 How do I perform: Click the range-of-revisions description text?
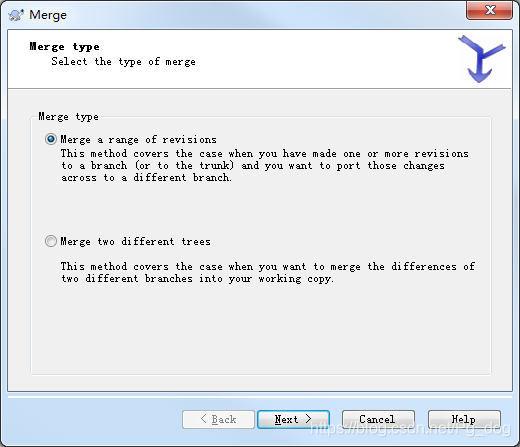(x=265, y=166)
